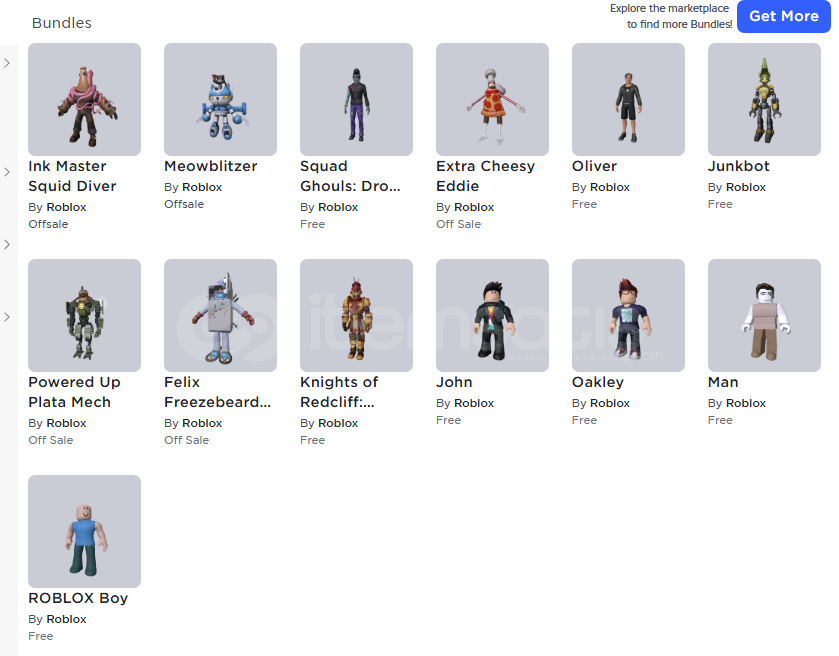Click Powered Up Plata Mech title
Viewport: 839px width, 656px height.
point(74,392)
